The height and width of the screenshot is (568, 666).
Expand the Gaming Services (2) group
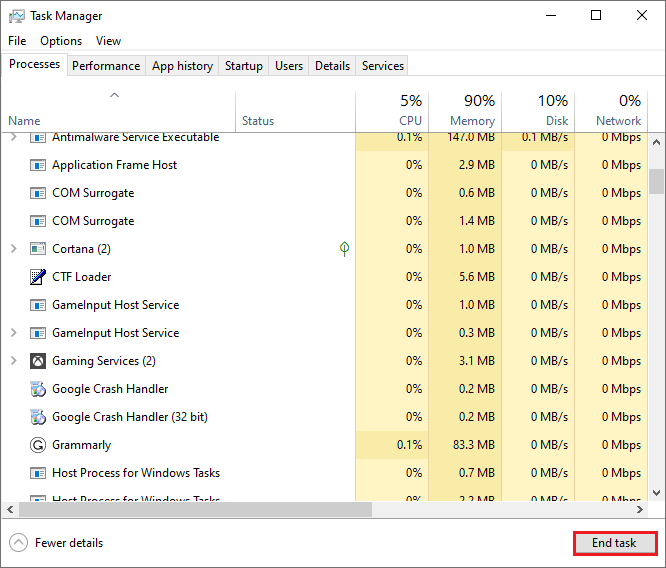(14, 361)
